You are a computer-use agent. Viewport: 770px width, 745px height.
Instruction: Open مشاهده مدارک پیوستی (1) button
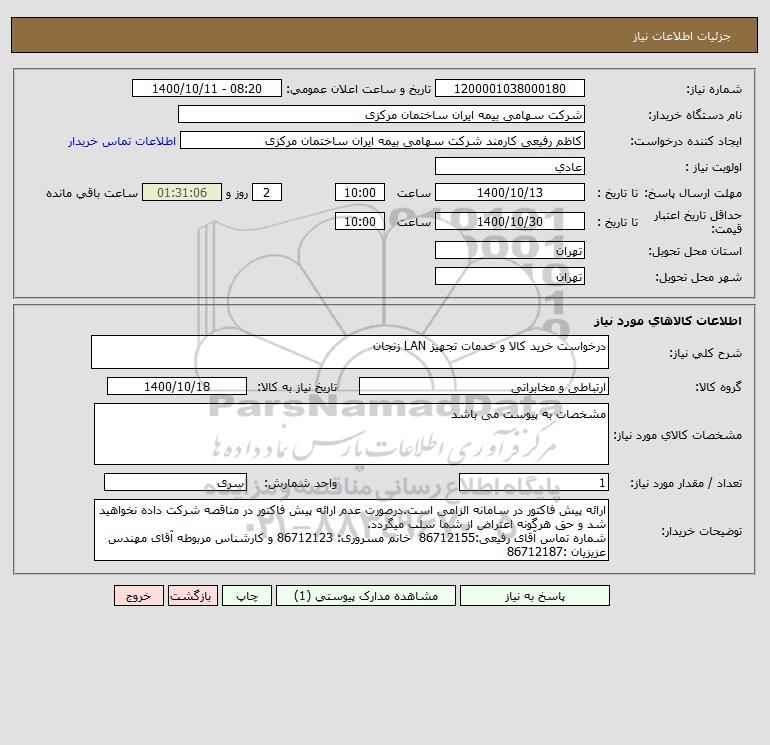point(366,596)
